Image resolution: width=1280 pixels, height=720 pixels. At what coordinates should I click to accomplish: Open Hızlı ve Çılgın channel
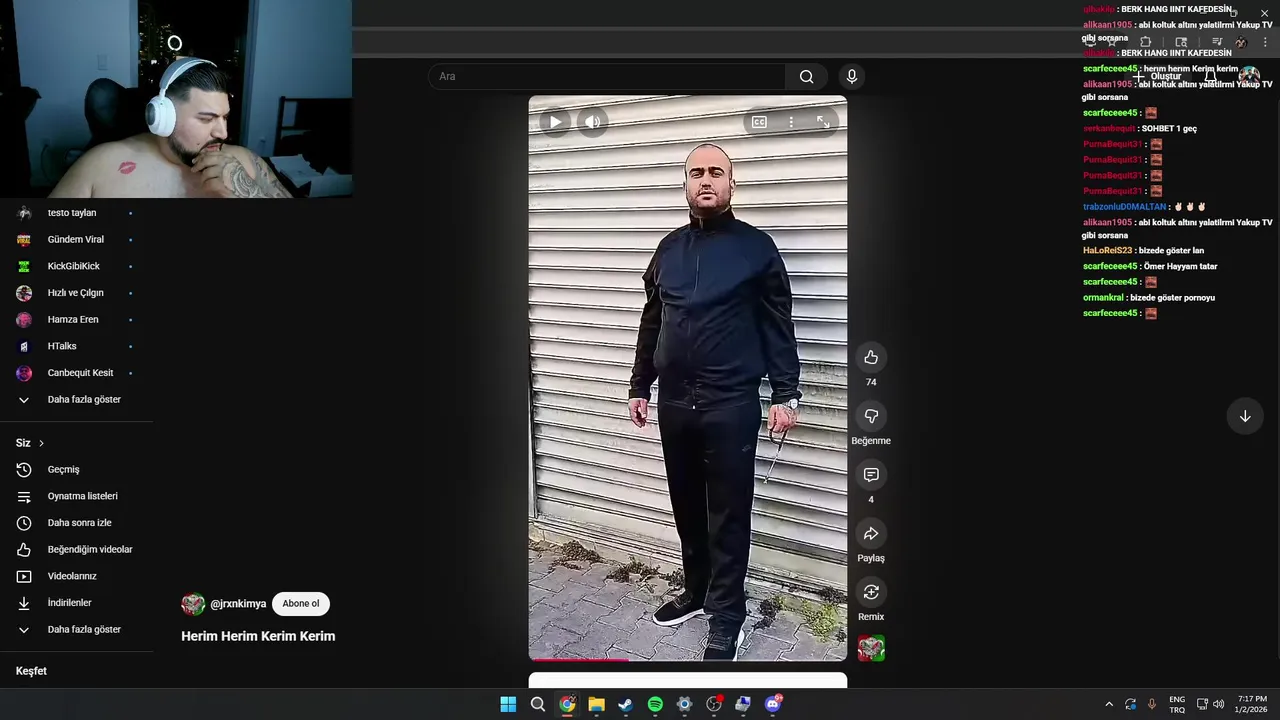click(77, 293)
